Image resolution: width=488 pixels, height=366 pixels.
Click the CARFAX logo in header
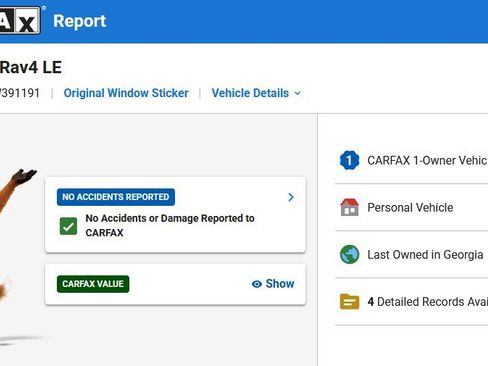[x=20, y=20]
